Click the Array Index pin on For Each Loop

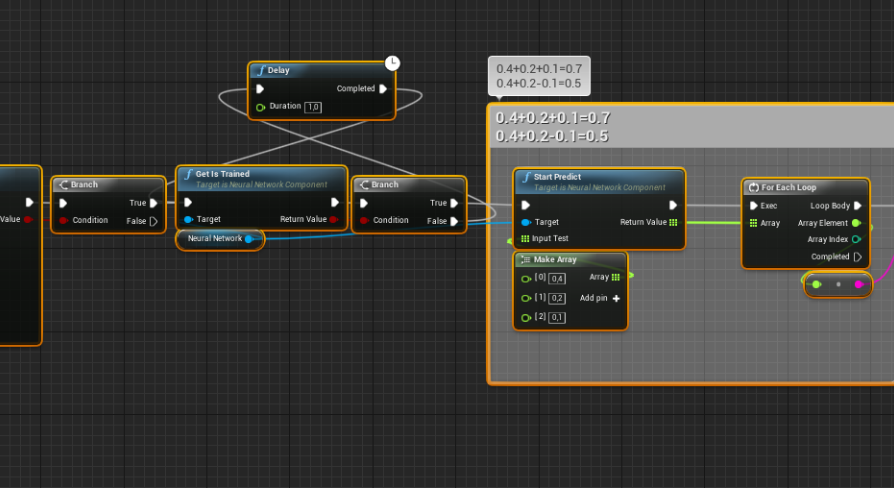[x=856, y=239]
